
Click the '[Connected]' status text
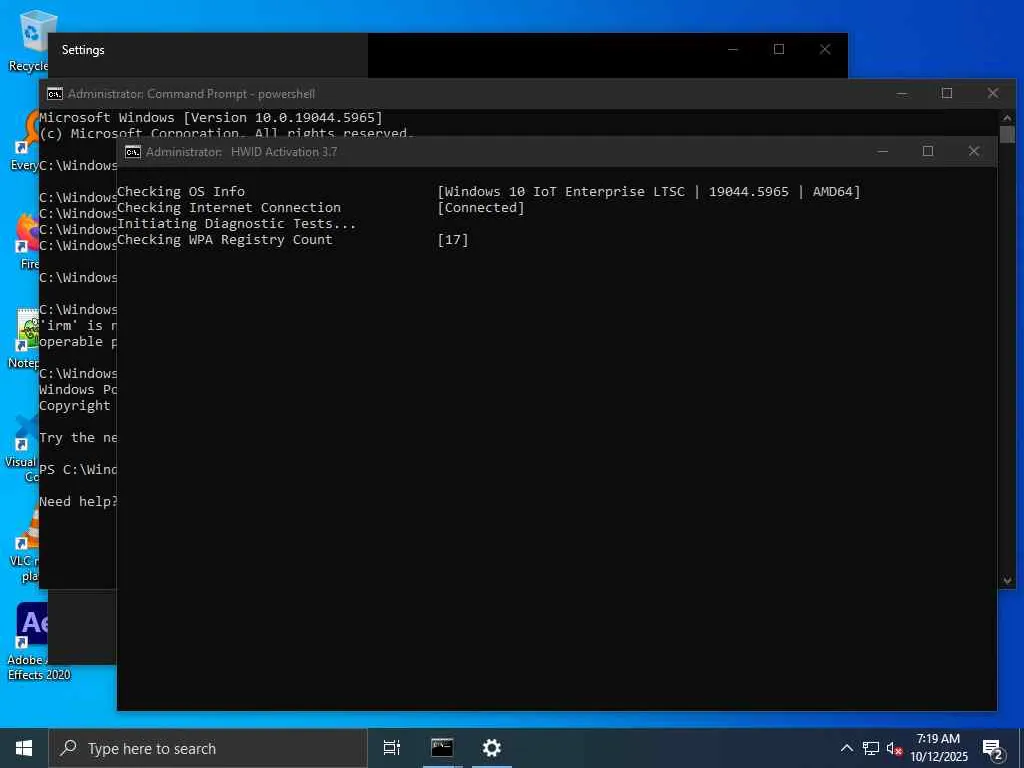pyautogui.click(x=481, y=208)
